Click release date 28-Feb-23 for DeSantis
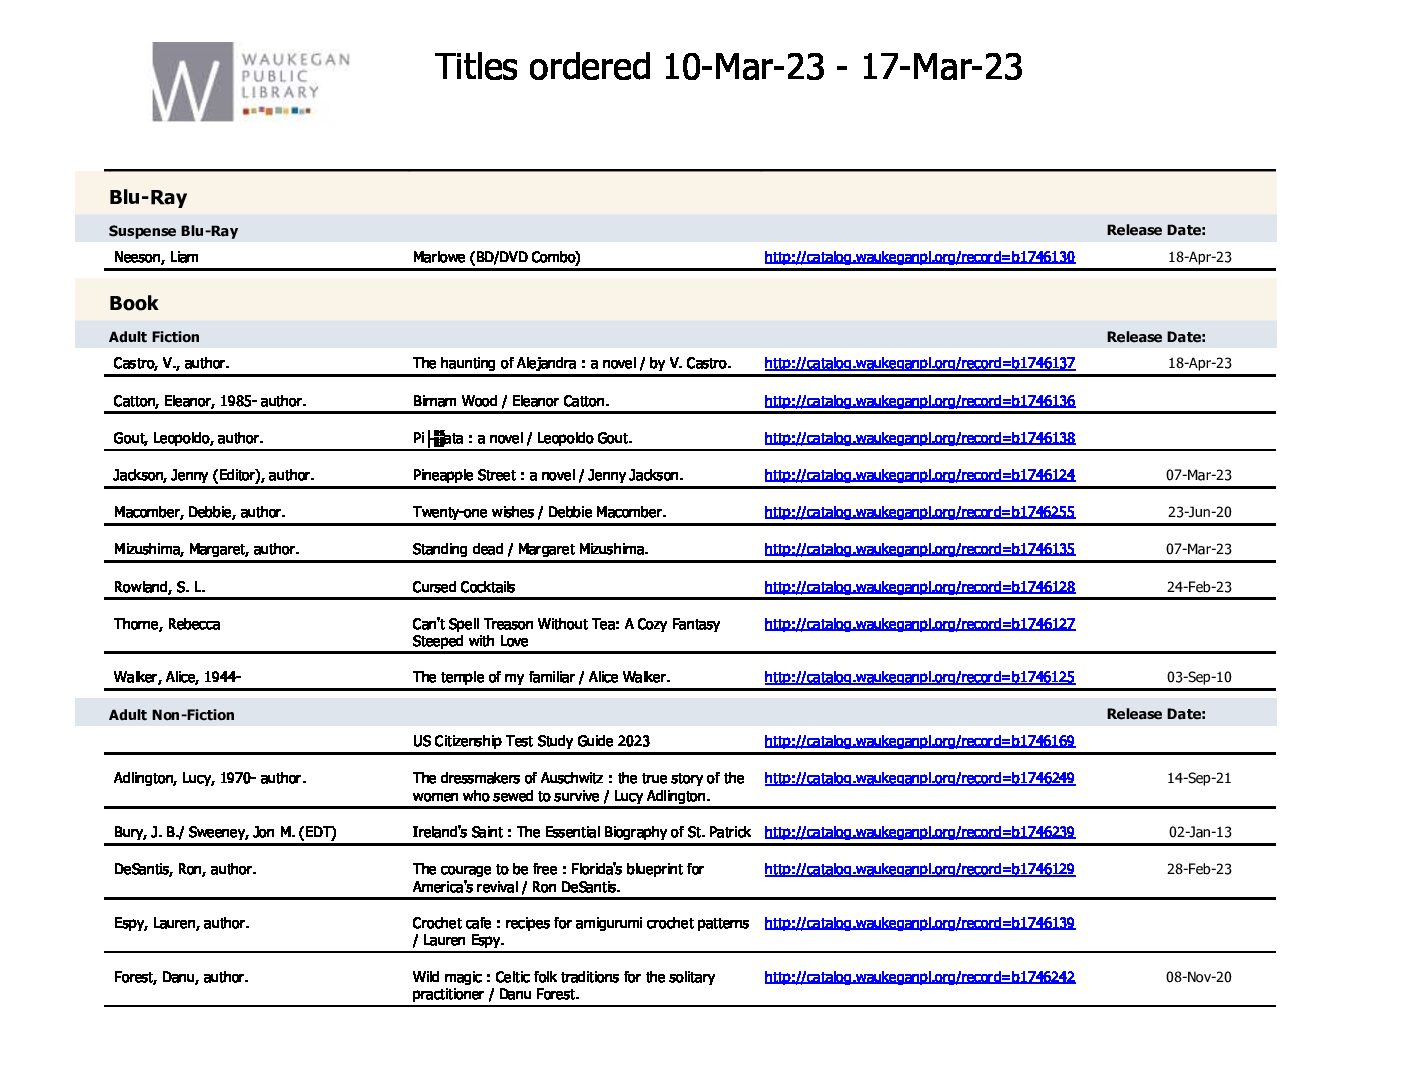The height and width of the screenshot is (1088, 1408). tap(1199, 869)
